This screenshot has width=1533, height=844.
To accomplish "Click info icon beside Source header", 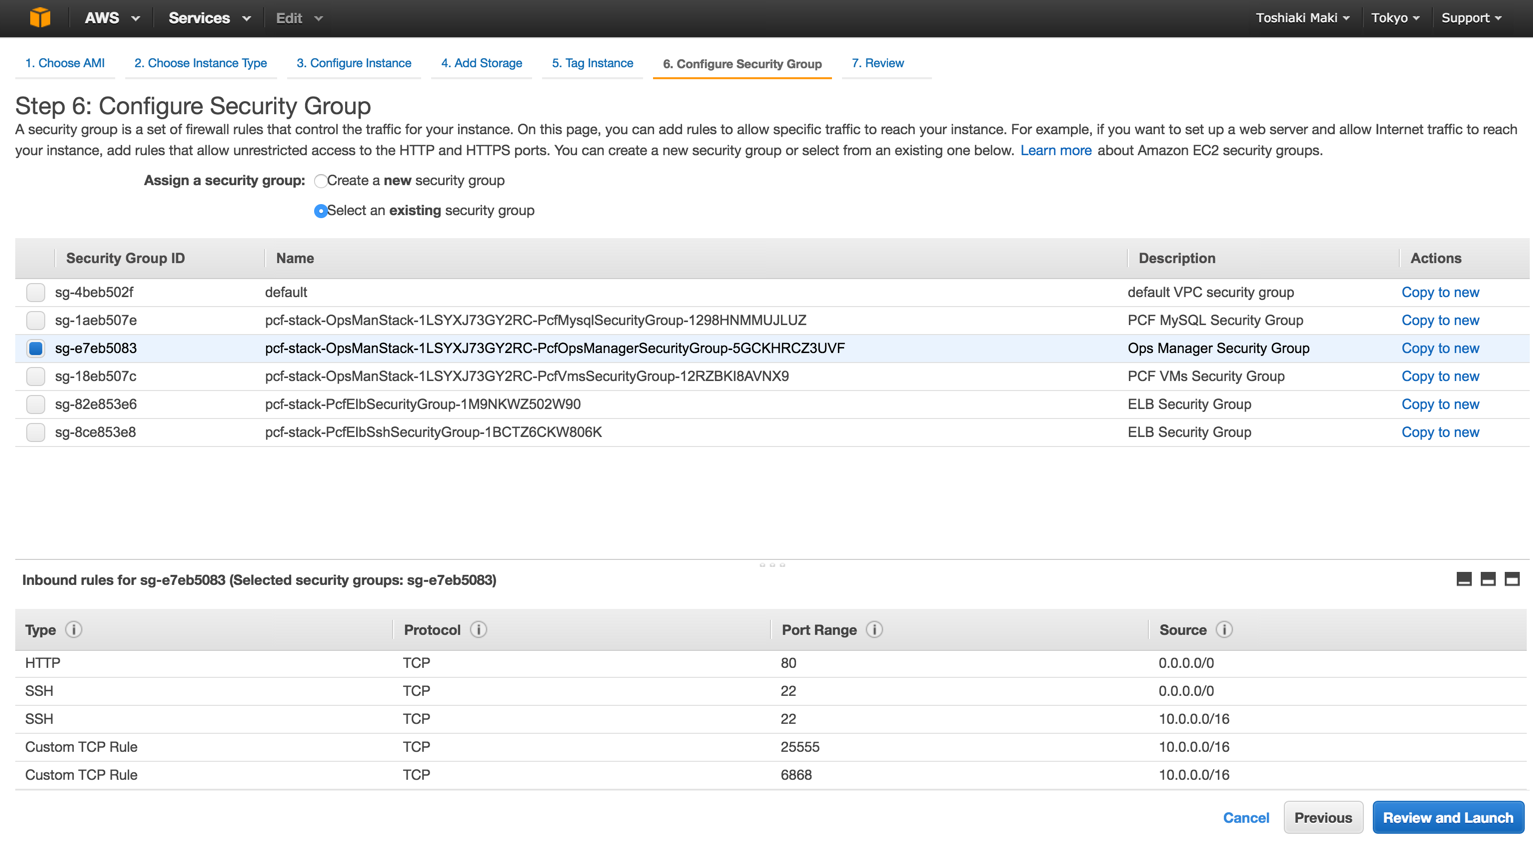I will tap(1224, 630).
